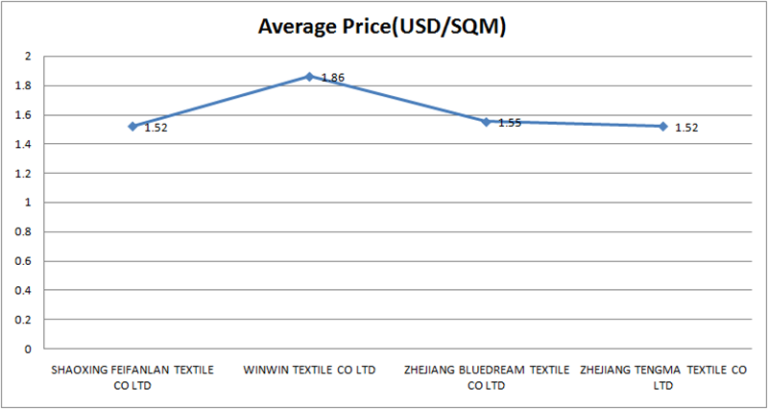Image resolution: width=768 pixels, height=409 pixels.
Task: Click the Zhejiang Bluedream data point marker
Action: coord(486,122)
